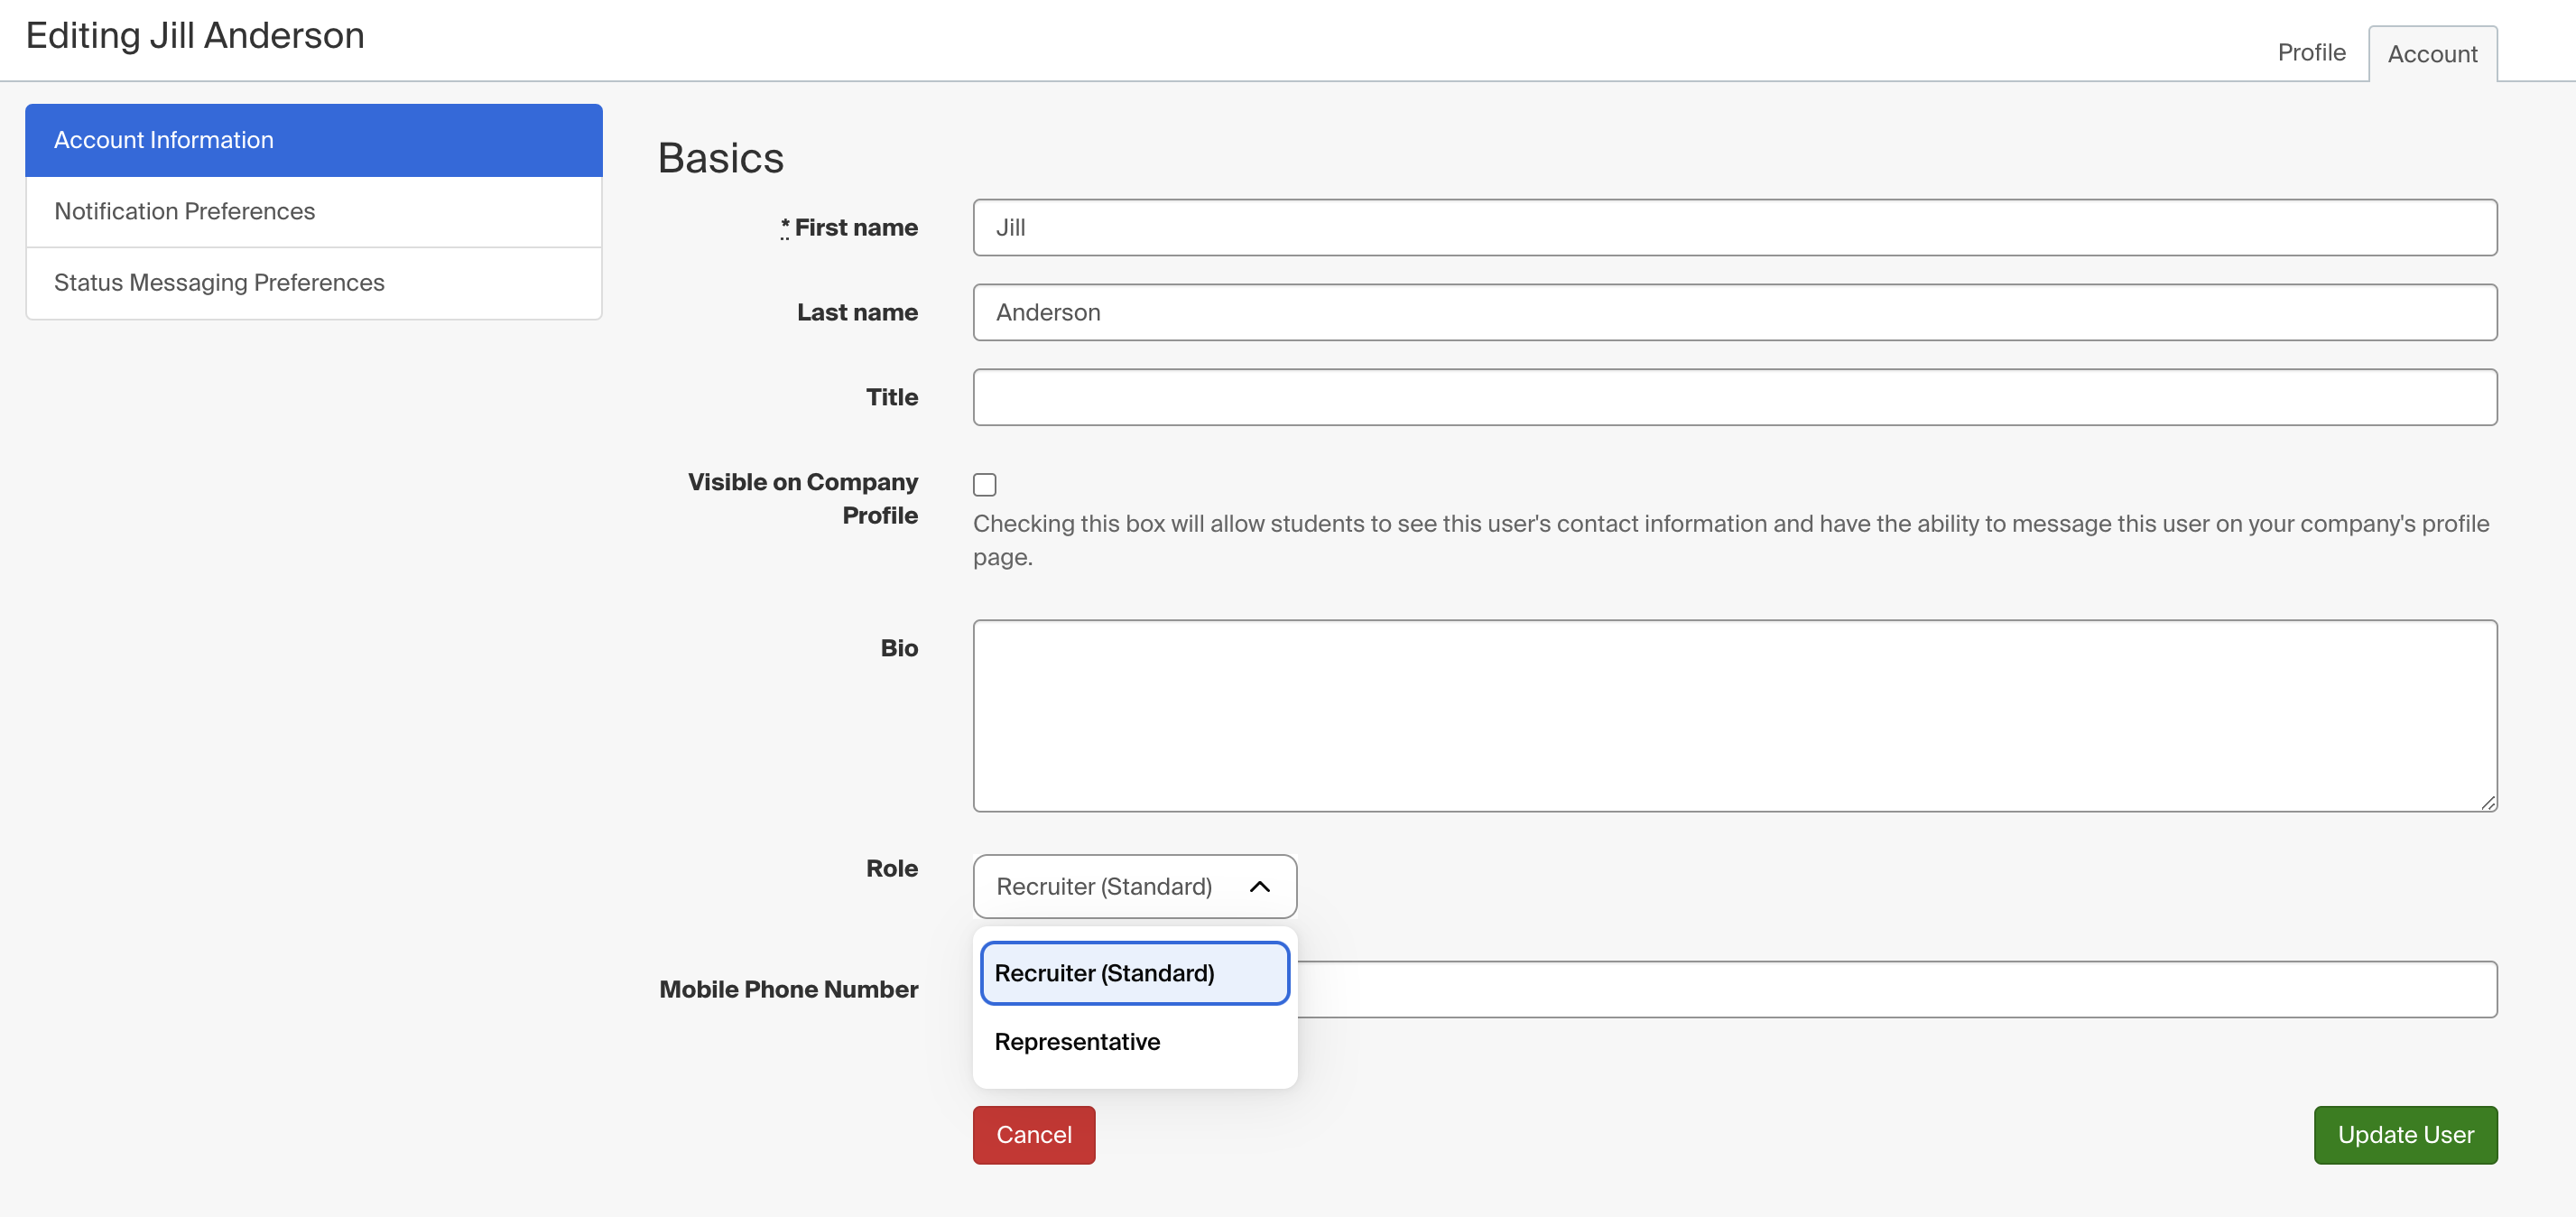
Task: Click into the Last name field
Action: [x=1734, y=312]
